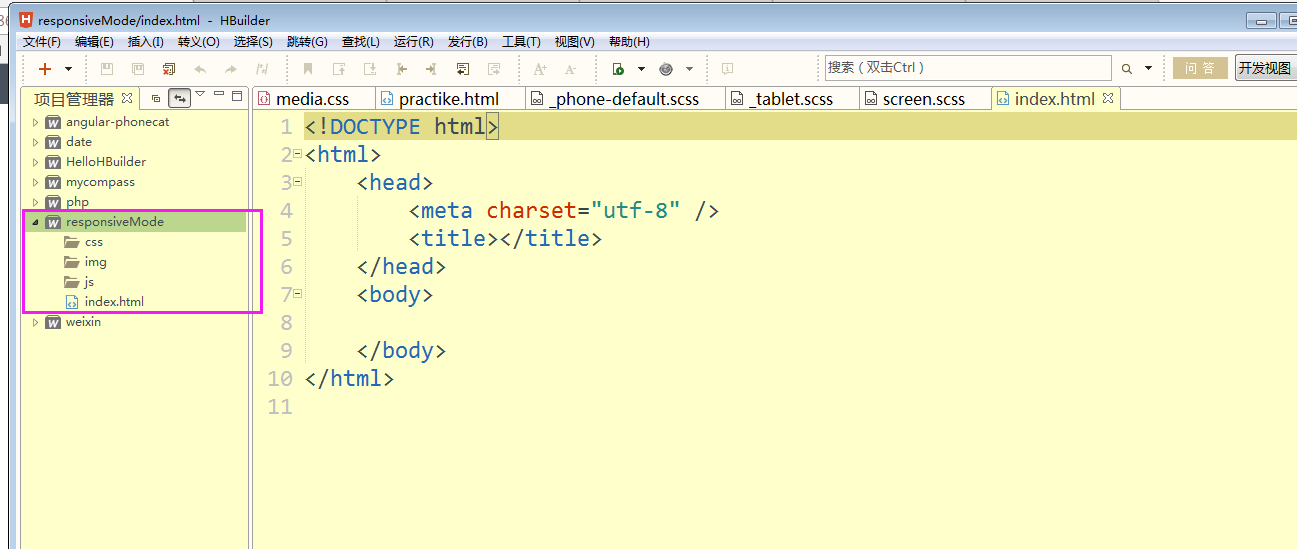Open the 跳转(G) menu
This screenshot has height=549, width=1297.
[x=307, y=41]
